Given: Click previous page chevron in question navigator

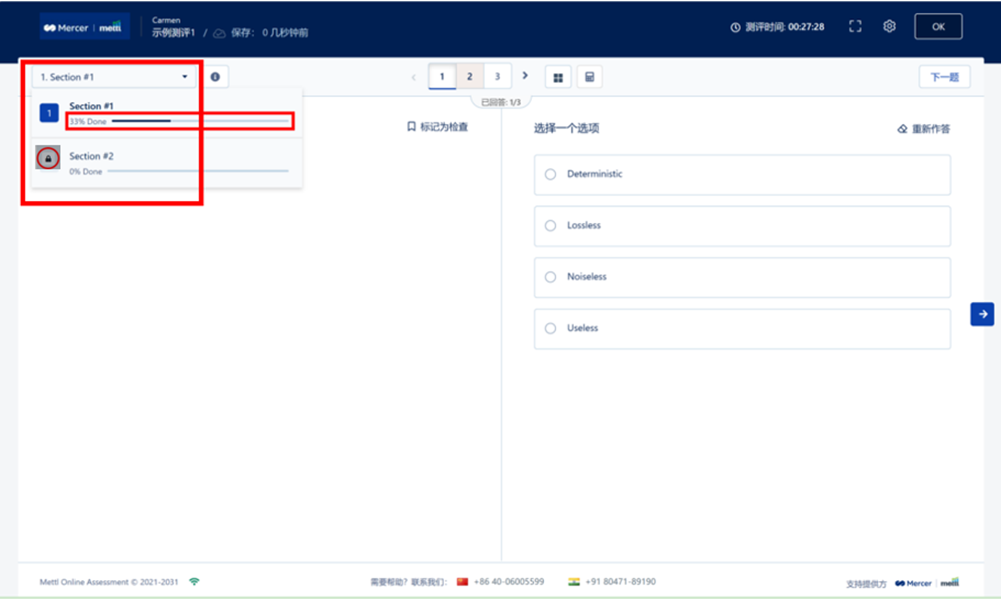Looking at the screenshot, I should (x=414, y=77).
